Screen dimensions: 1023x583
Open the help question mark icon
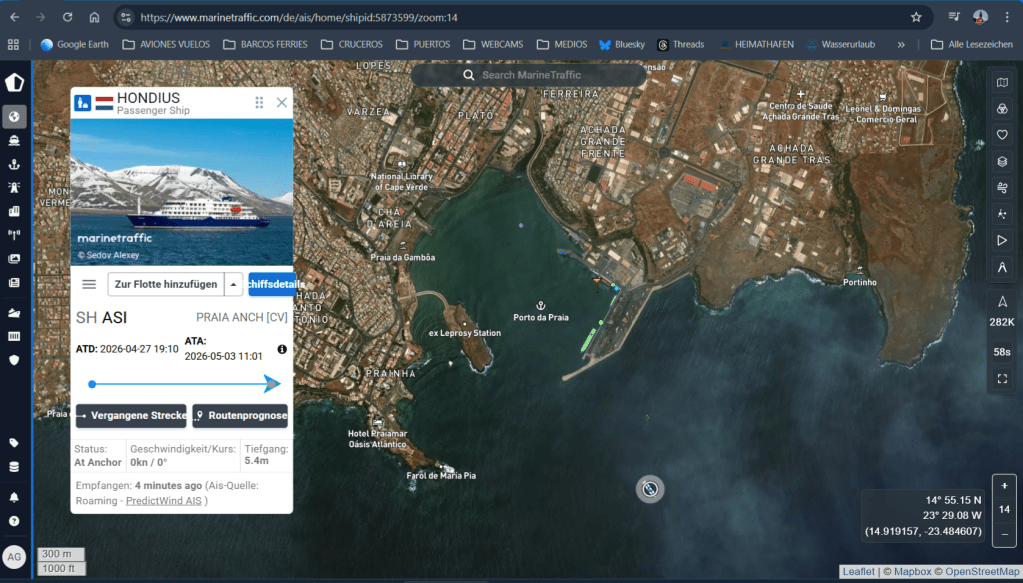(14, 521)
